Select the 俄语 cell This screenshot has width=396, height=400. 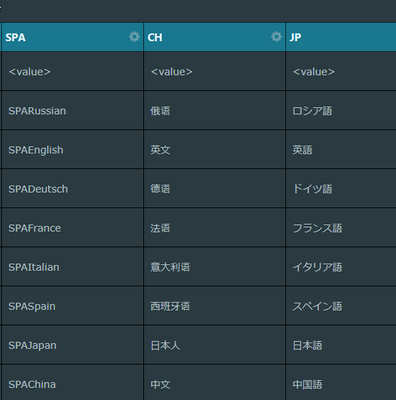point(214,110)
